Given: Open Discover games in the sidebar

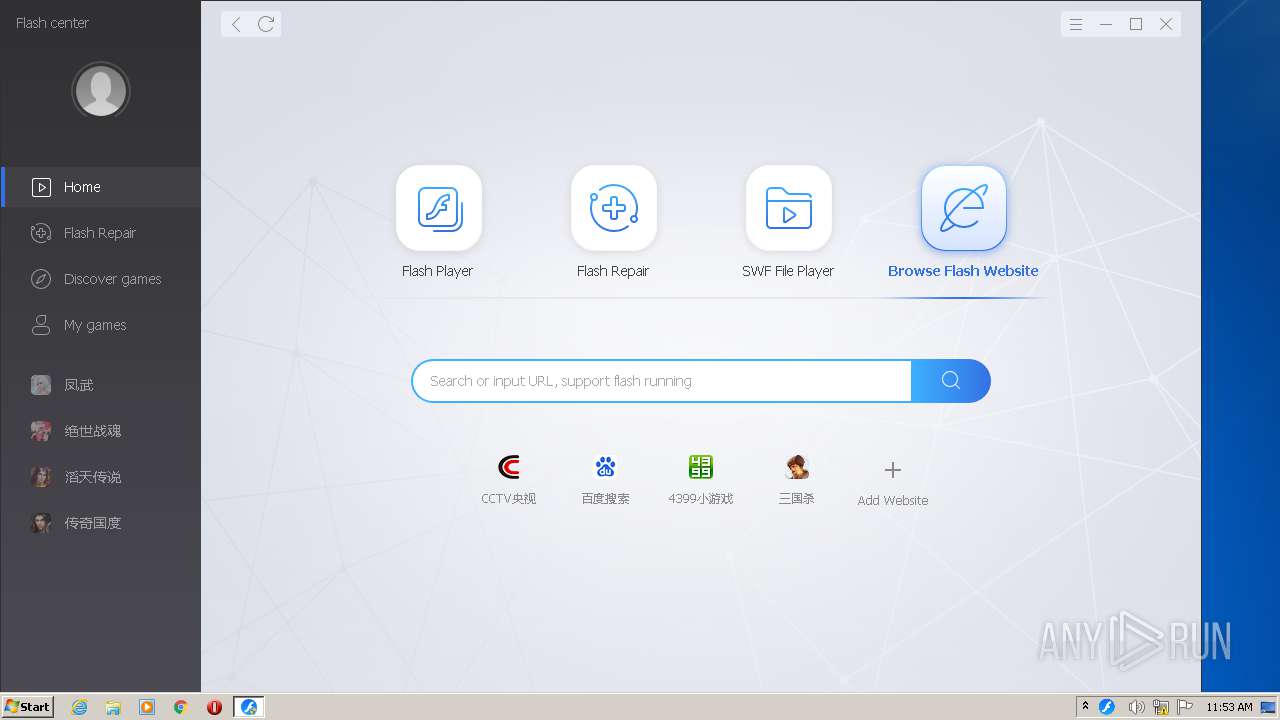Looking at the screenshot, I should [100, 279].
